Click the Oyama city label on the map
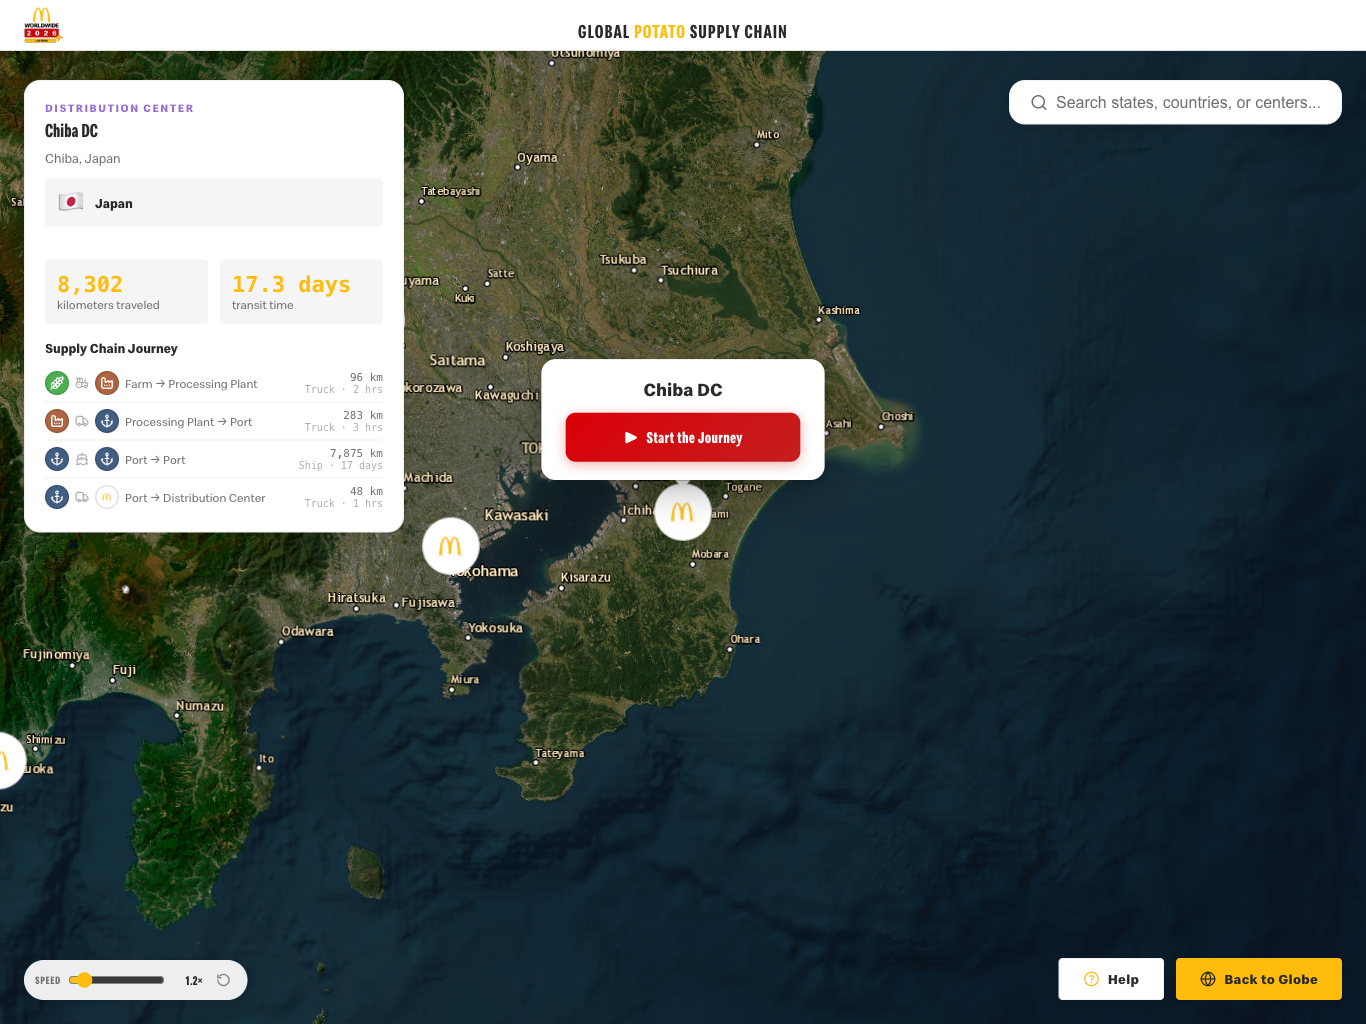This screenshot has width=1366, height=1024. tap(538, 157)
